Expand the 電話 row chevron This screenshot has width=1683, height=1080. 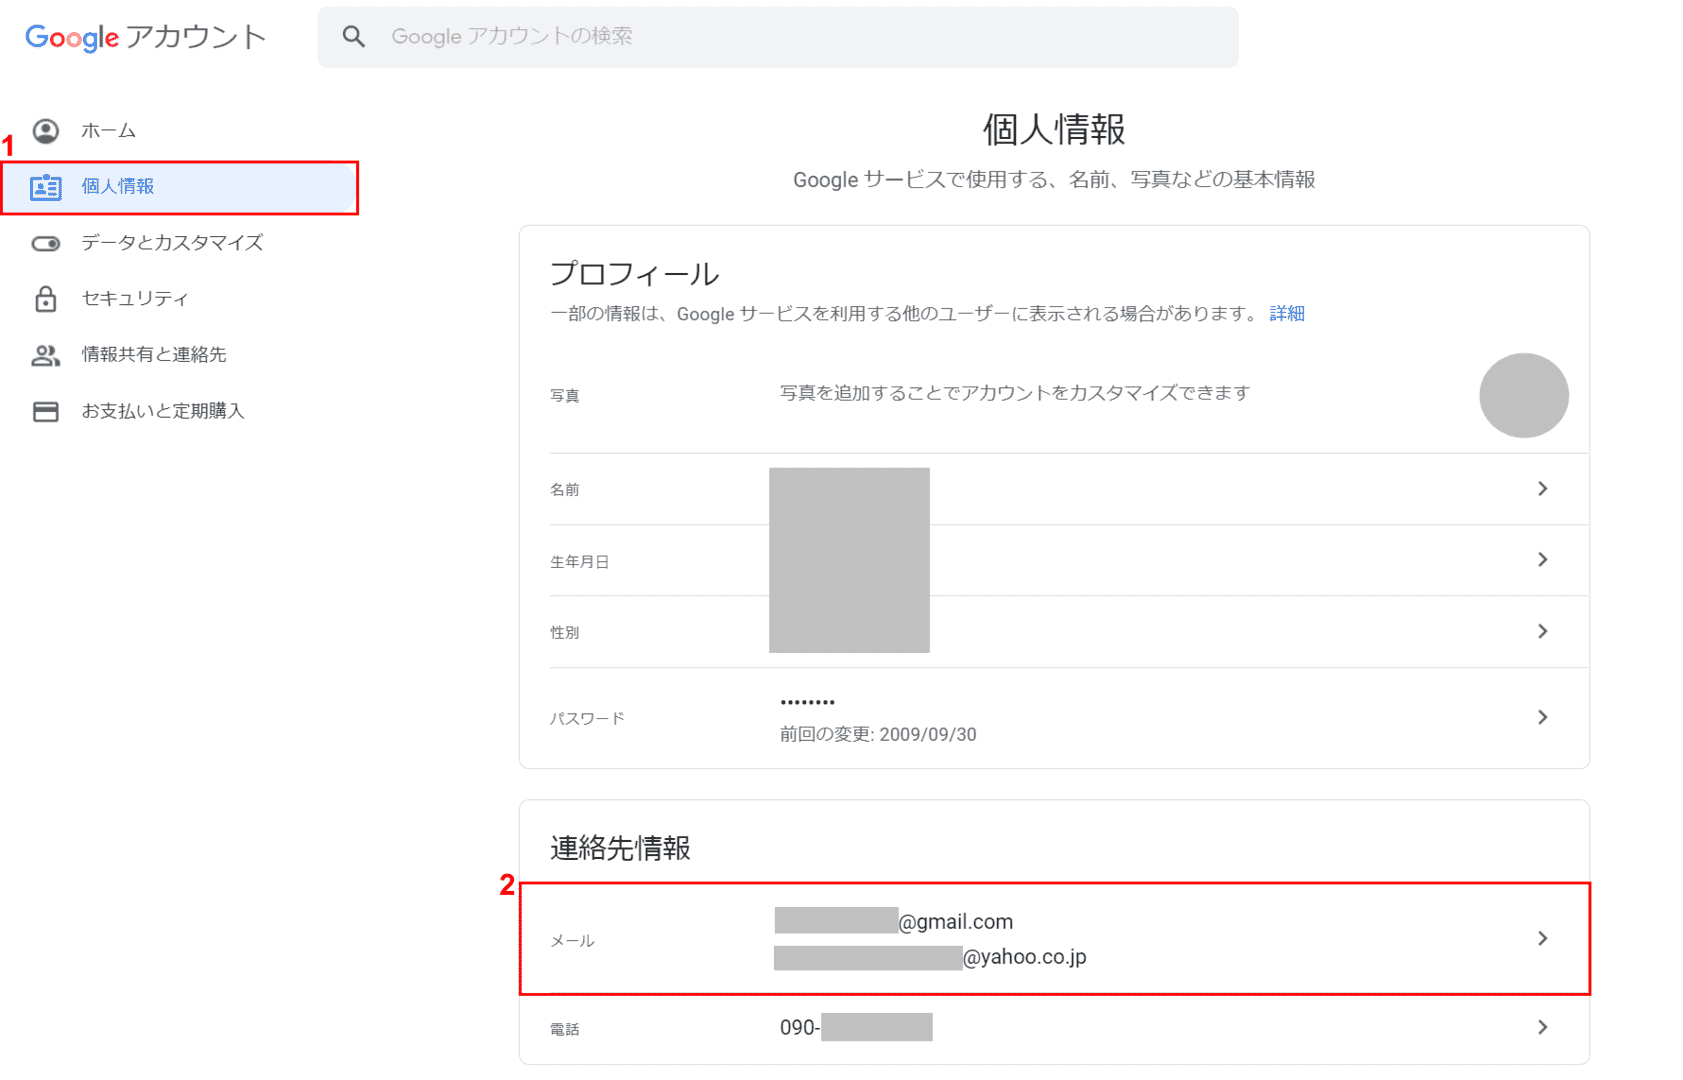click(1543, 1027)
